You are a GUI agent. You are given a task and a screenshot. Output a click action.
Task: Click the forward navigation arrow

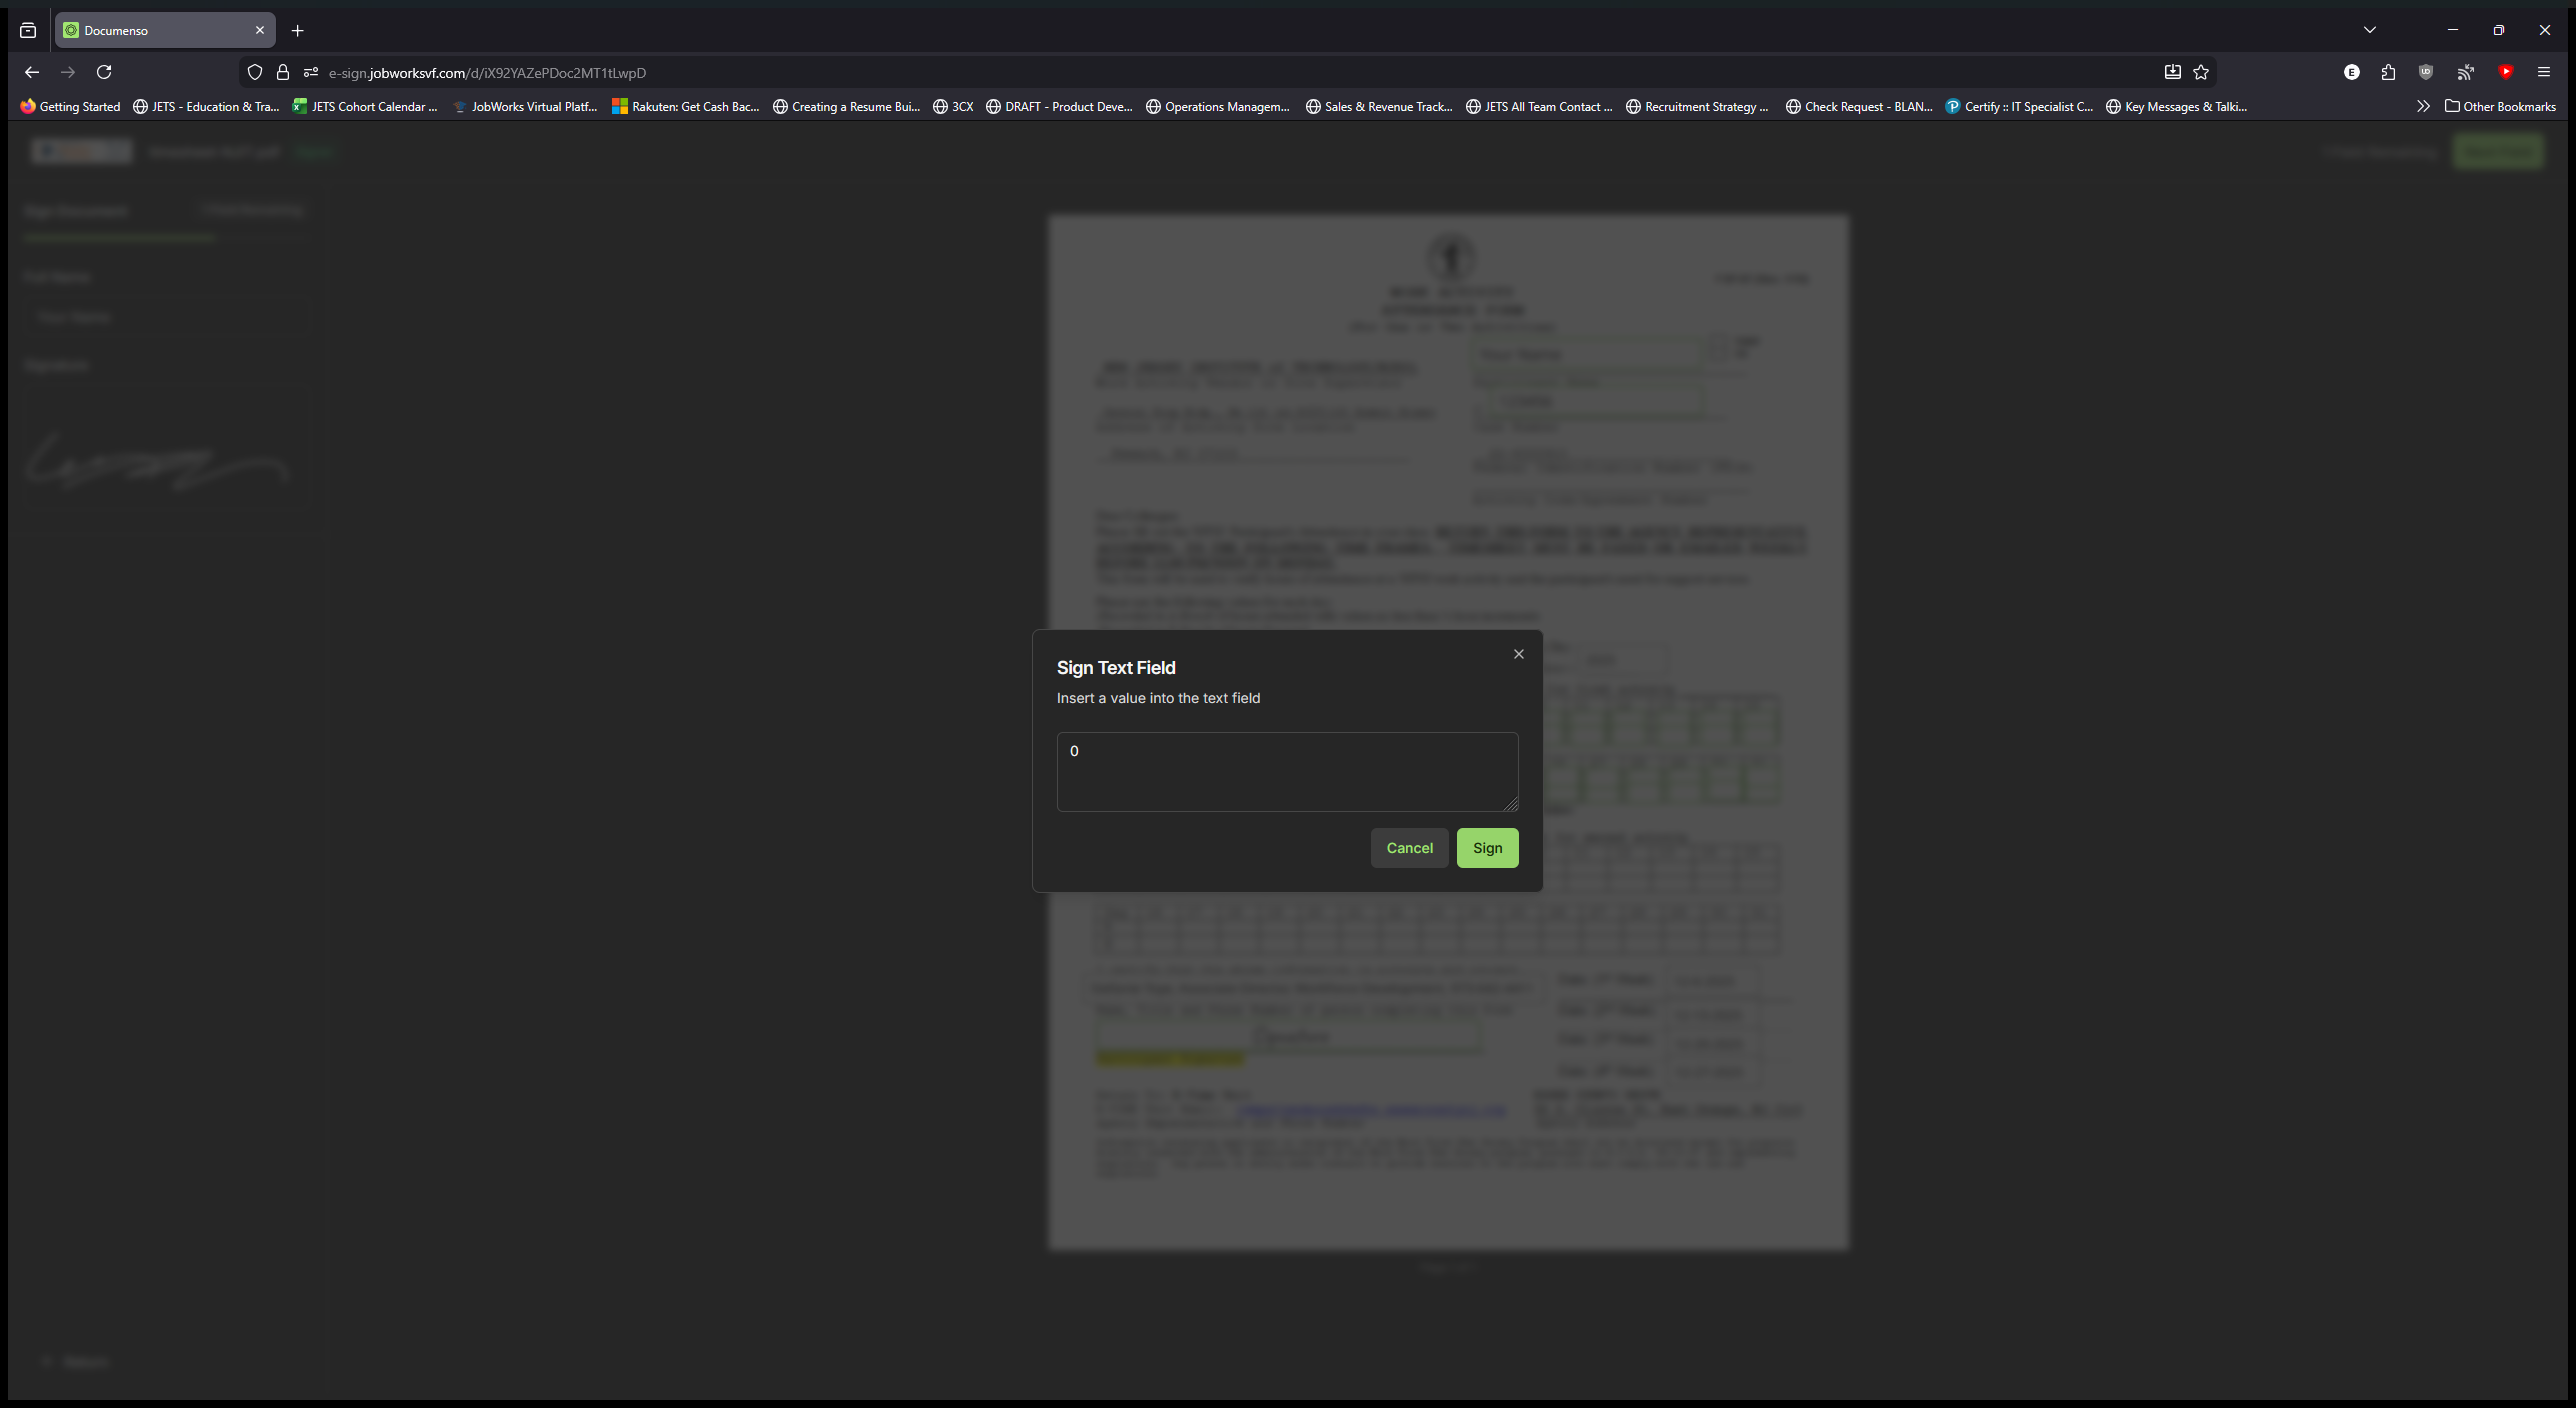(x=68, y=72)
